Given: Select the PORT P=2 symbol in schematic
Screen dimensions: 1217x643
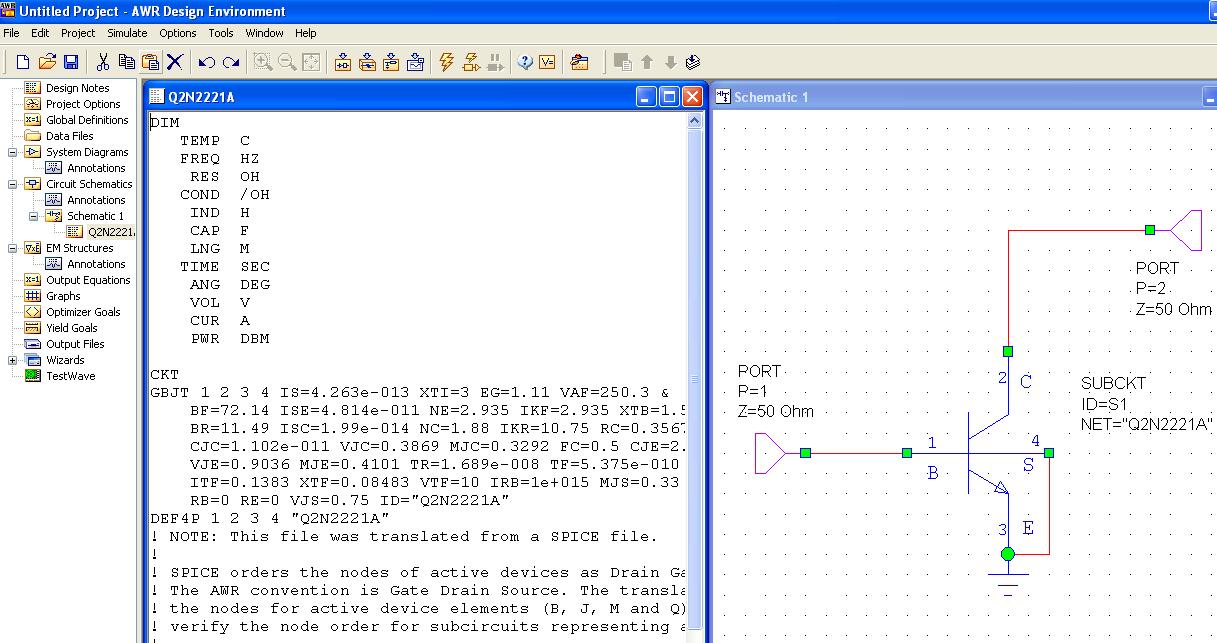Looking at the screenshot, I should [x=1186, y=230].
